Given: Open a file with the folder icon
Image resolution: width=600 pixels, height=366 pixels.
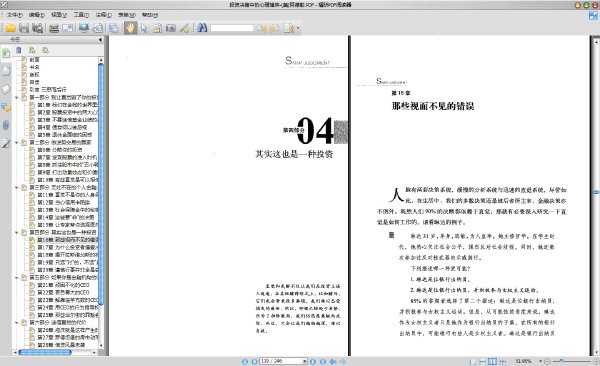Looking at the screenshot, I should coord(10,28).
